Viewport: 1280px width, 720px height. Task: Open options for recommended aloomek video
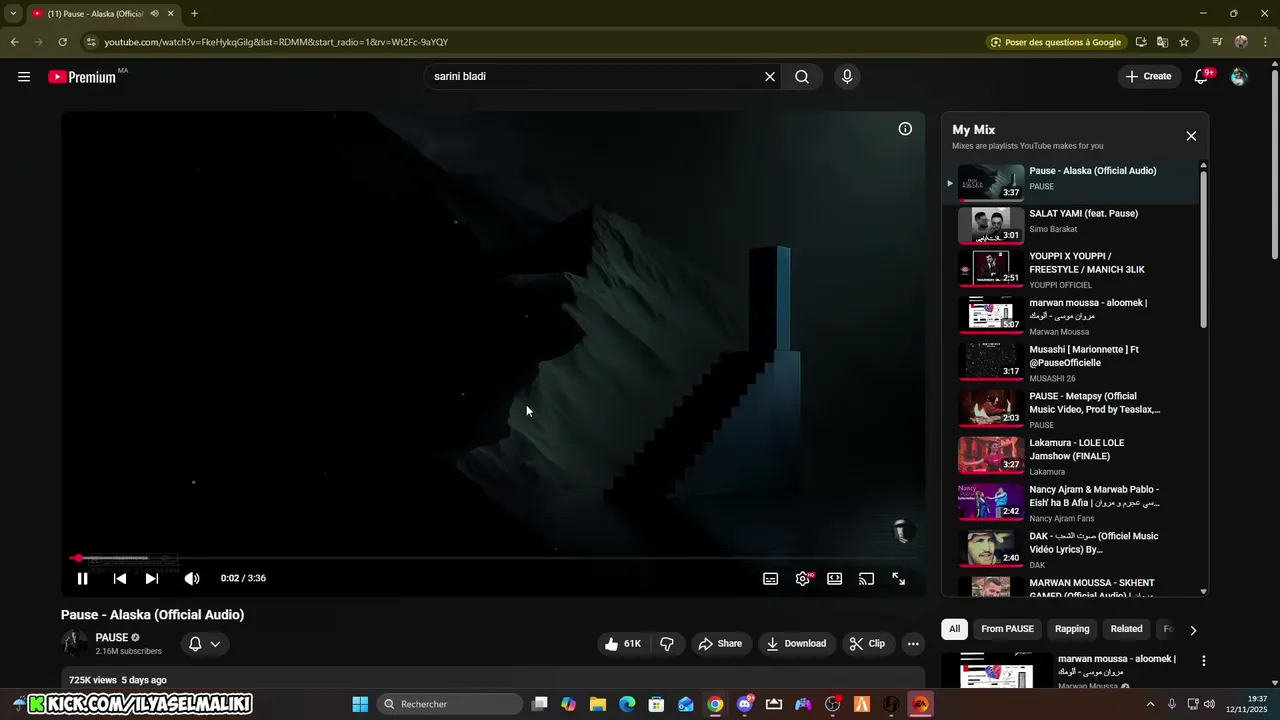(x=1204, y=661)
